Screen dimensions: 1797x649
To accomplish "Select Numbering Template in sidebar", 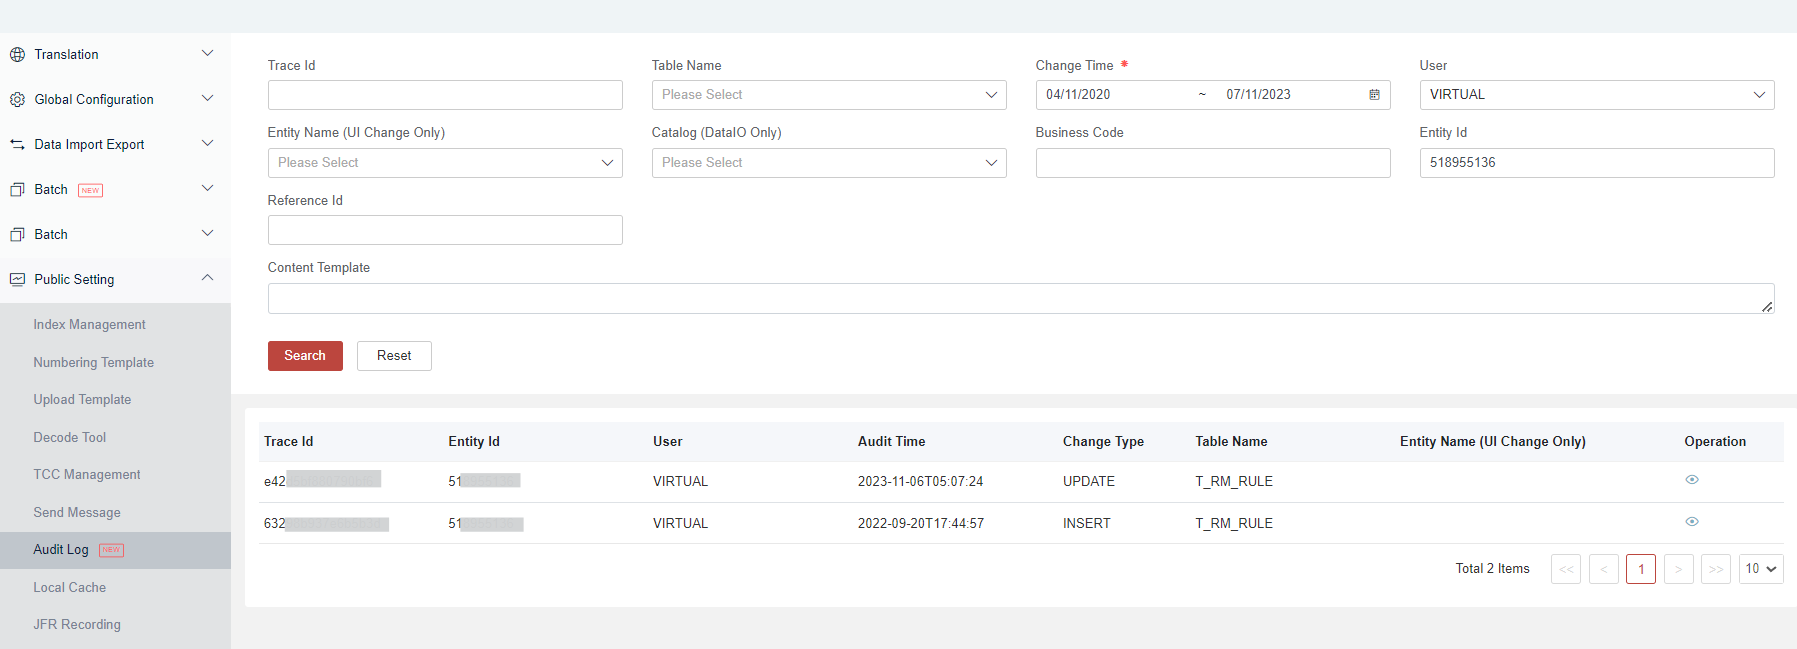I will point(93,363).
